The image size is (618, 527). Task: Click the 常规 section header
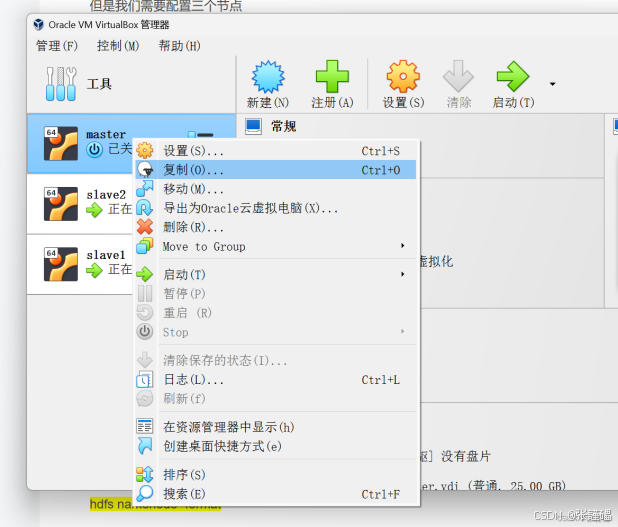click(284, 127)
